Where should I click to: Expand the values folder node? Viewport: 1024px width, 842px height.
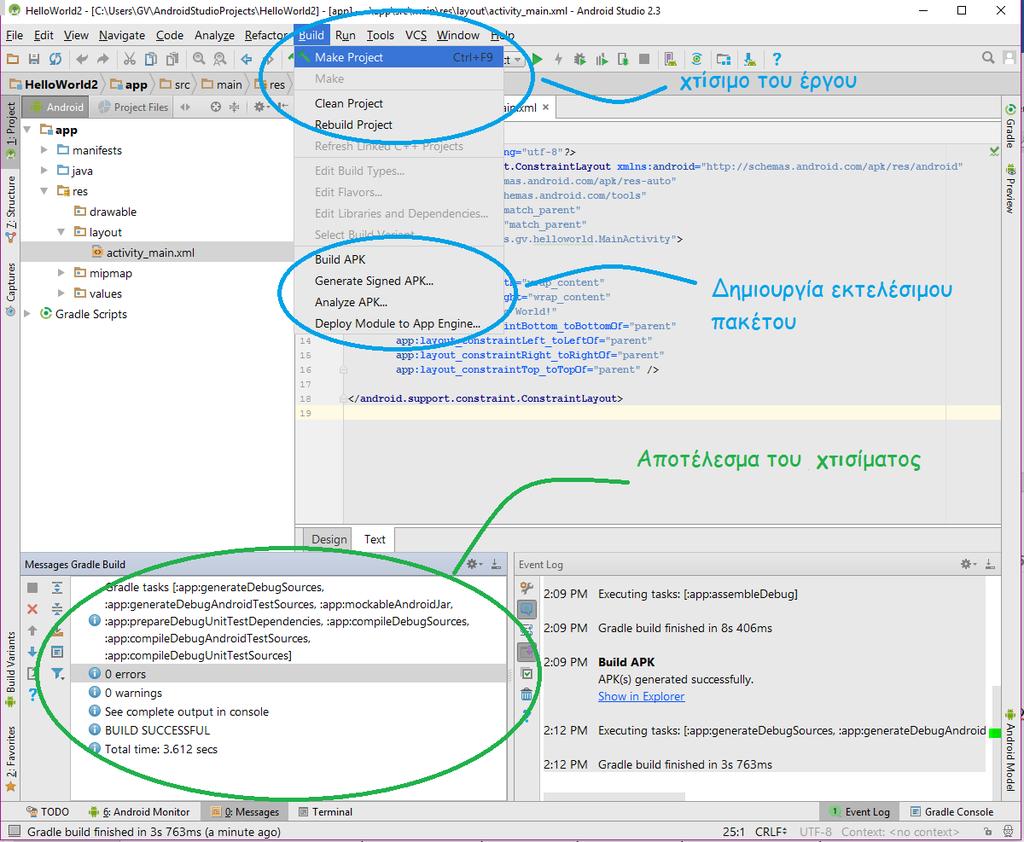pos(61,293)
